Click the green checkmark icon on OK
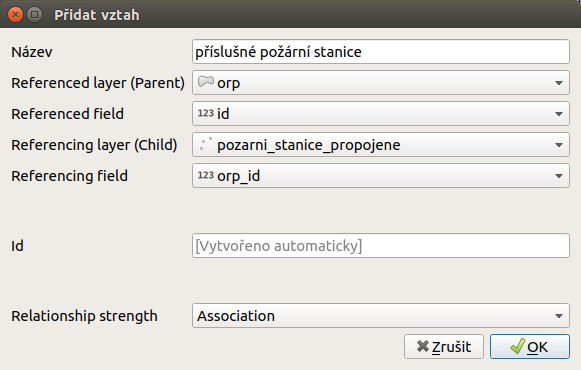Image resolution: width=581 pixels, height=370 pixels. coord(518,346)
